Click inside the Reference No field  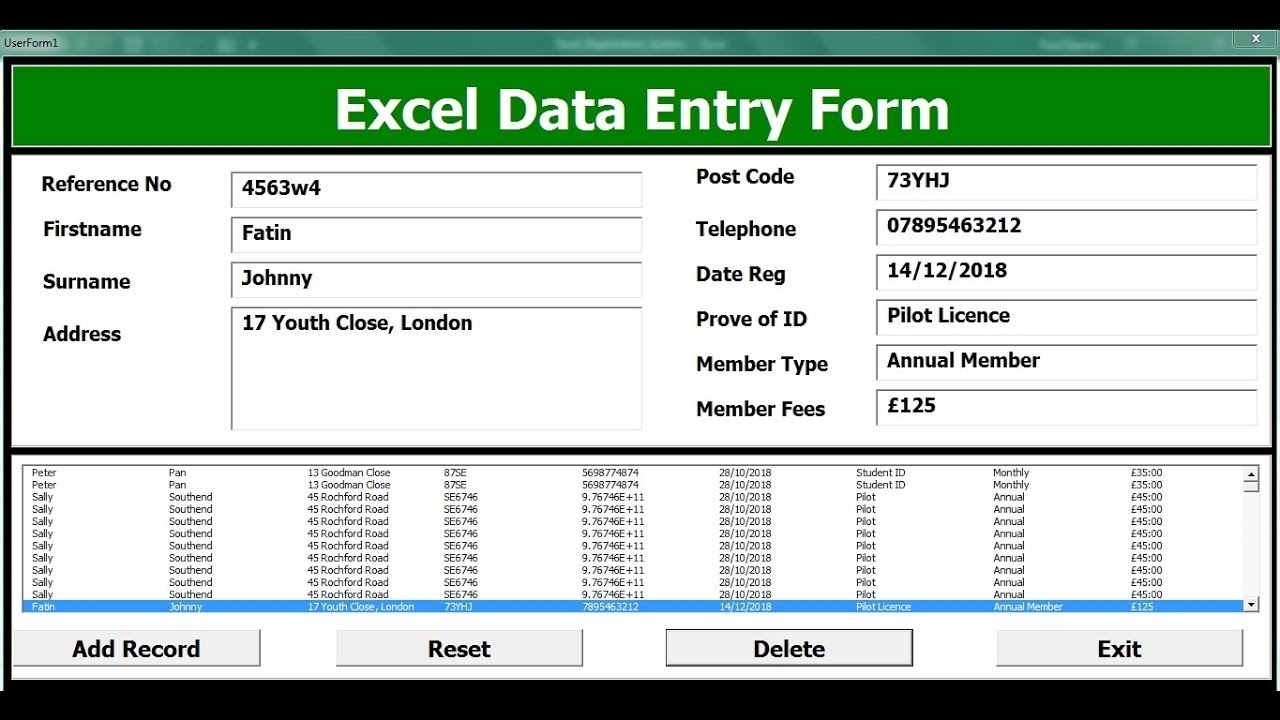click(436, 188)
